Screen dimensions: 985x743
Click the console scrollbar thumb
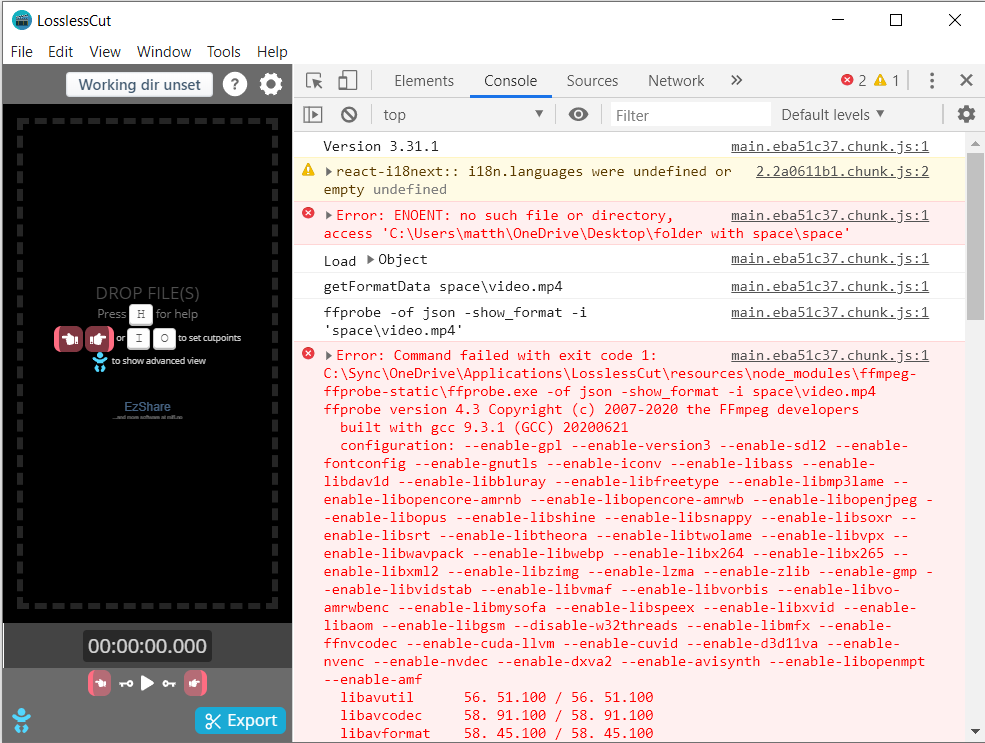point(975,236)
